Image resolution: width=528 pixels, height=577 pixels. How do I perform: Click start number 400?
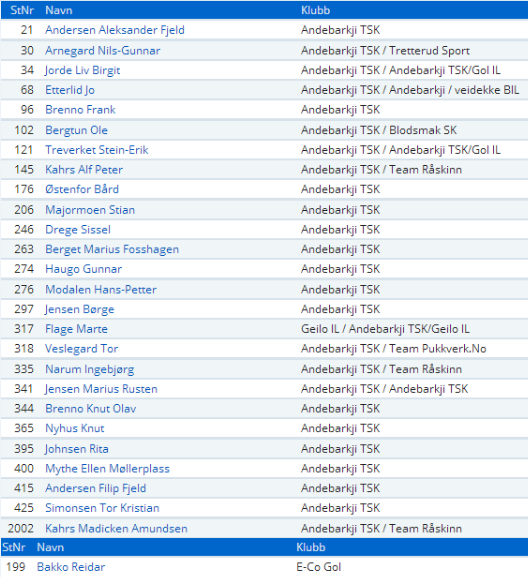(24, 469)
